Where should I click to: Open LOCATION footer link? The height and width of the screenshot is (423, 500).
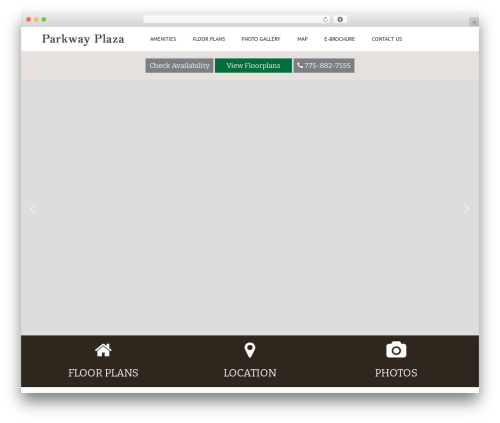point(250,373)
